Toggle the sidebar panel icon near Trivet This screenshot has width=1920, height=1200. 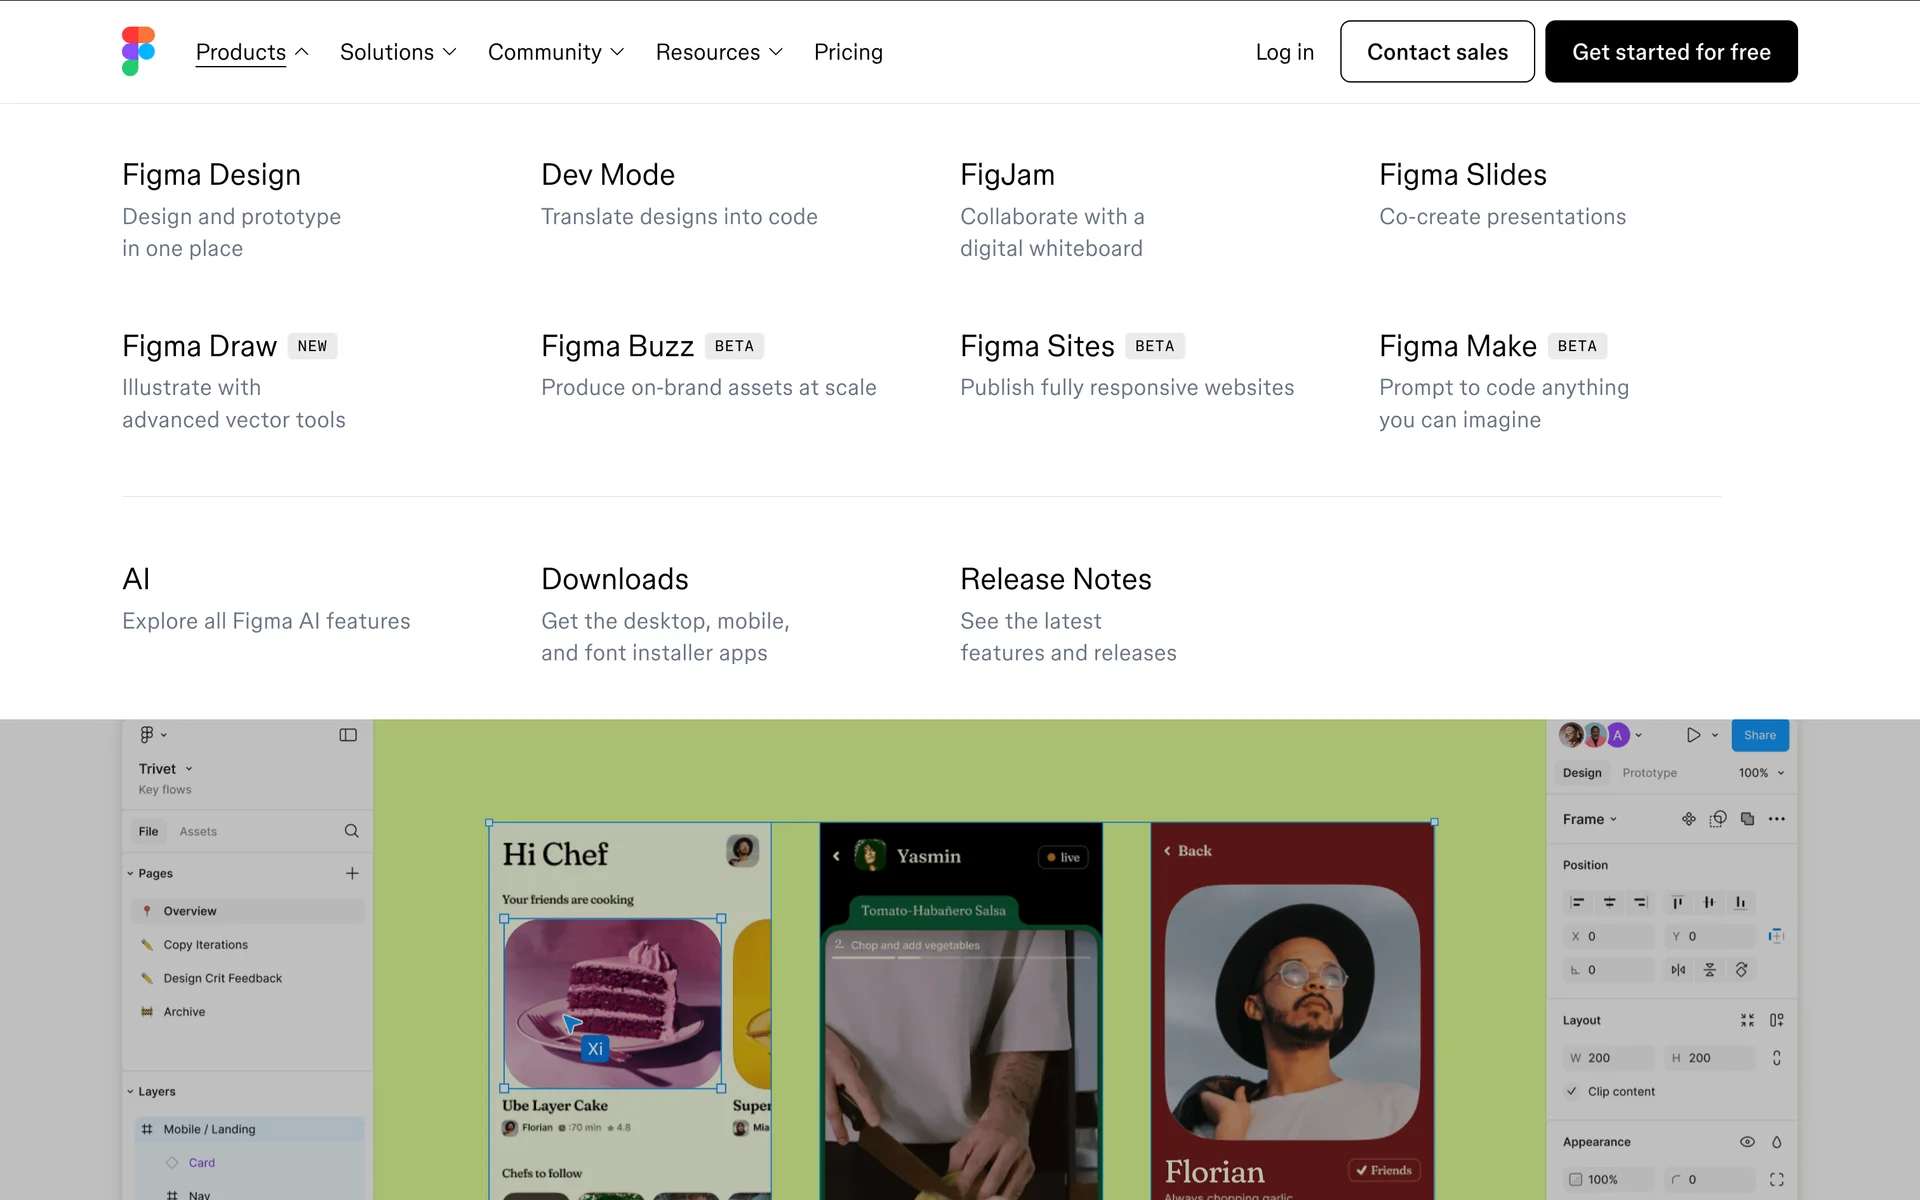pyautogui.click(x=348, y=735)
